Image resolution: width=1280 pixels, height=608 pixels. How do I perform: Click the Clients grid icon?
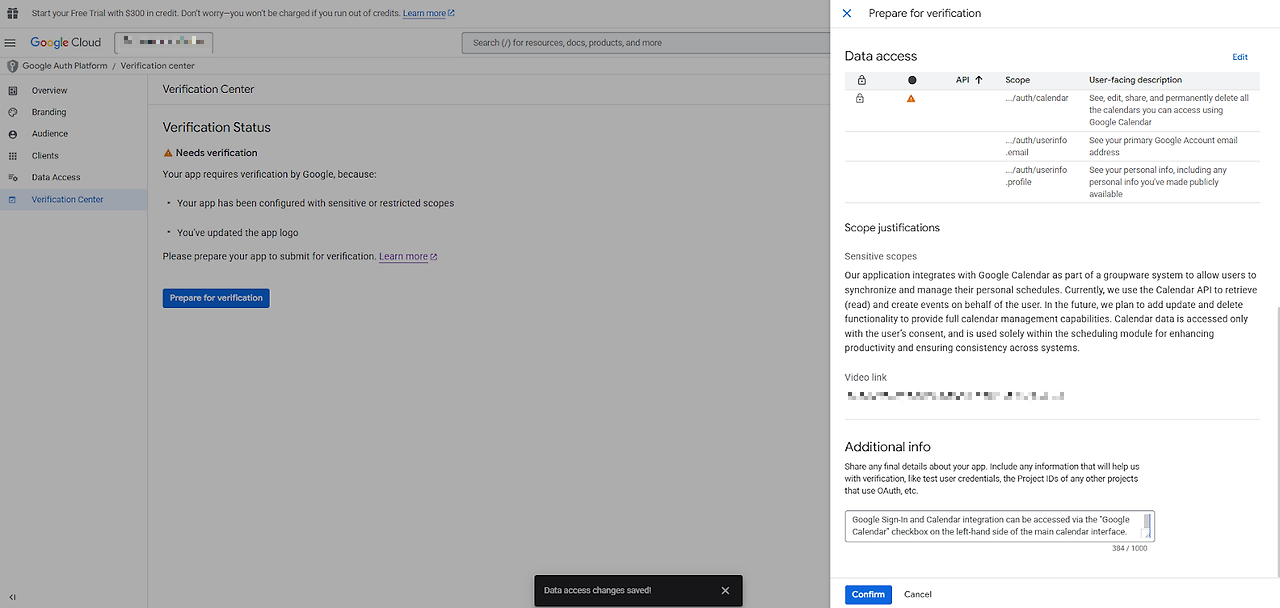[12, 156]
